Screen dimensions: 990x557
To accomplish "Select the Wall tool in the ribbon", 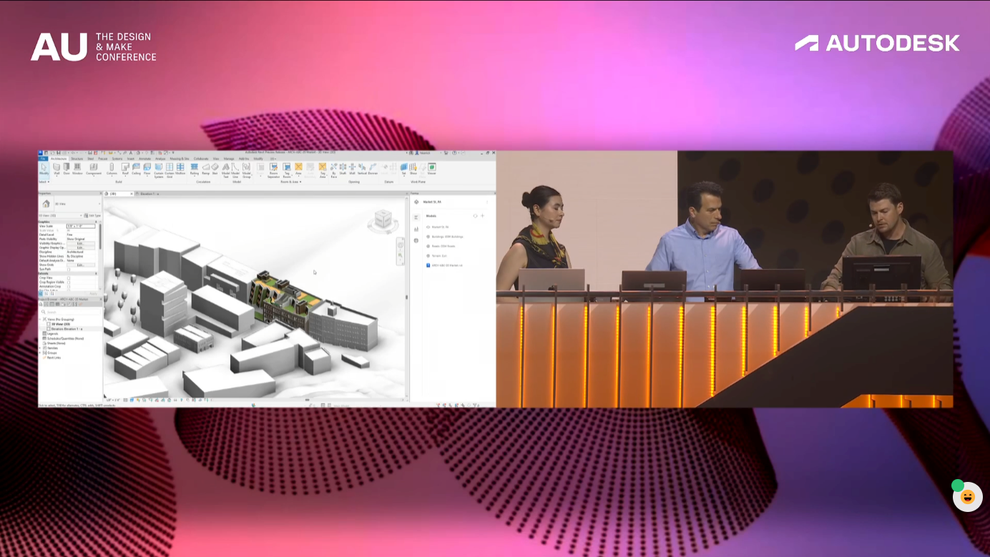I will tap(57, 169).
